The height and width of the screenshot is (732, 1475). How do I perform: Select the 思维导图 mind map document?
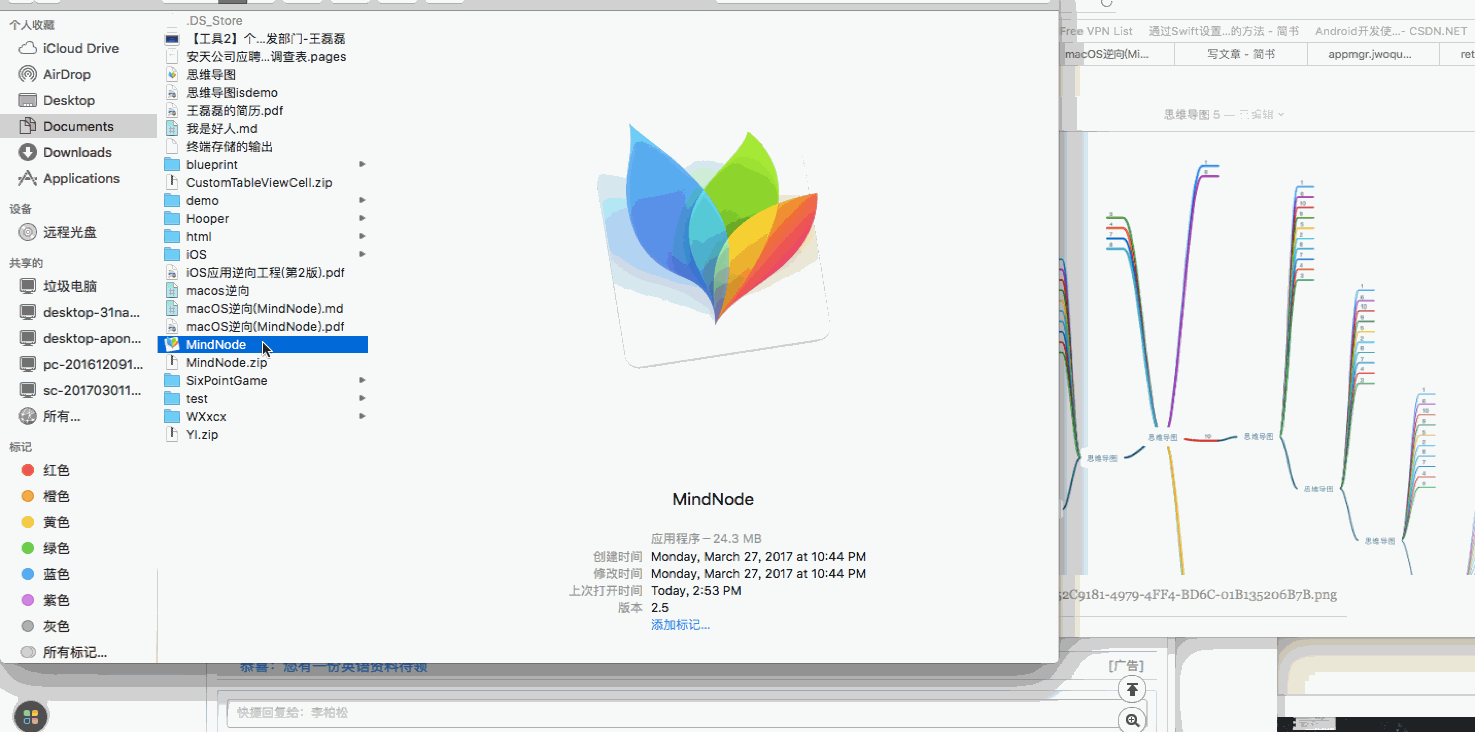coord(211,74)
